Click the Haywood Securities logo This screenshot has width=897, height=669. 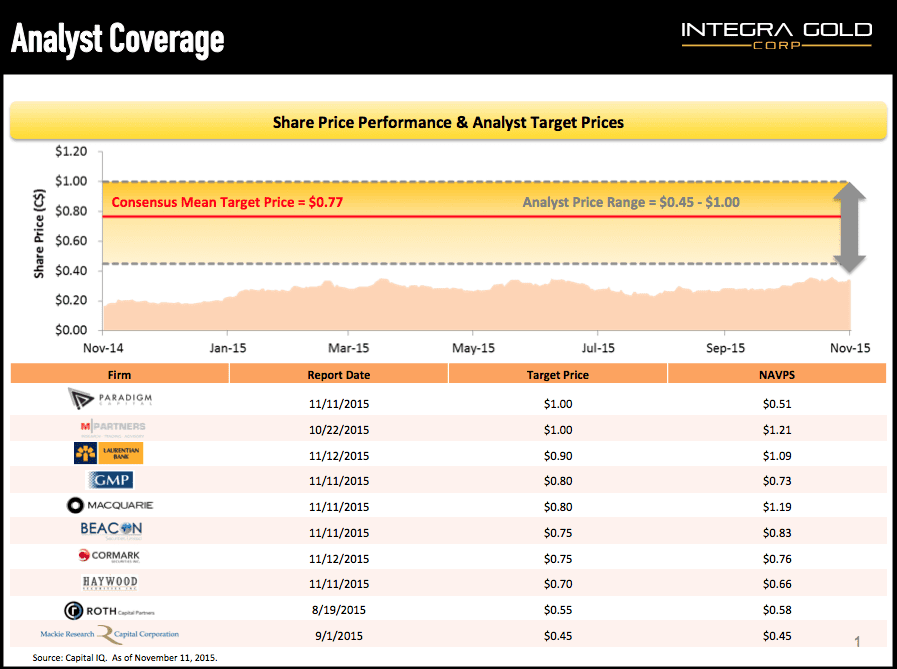point(110,583)
